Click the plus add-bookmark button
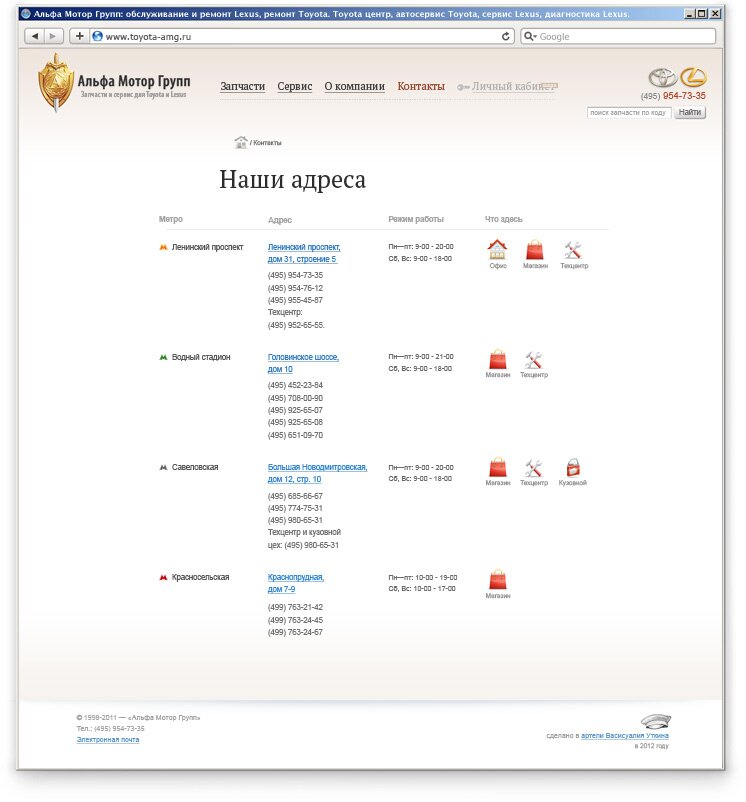Screen dimensions: 746x802 coord(79,36)
